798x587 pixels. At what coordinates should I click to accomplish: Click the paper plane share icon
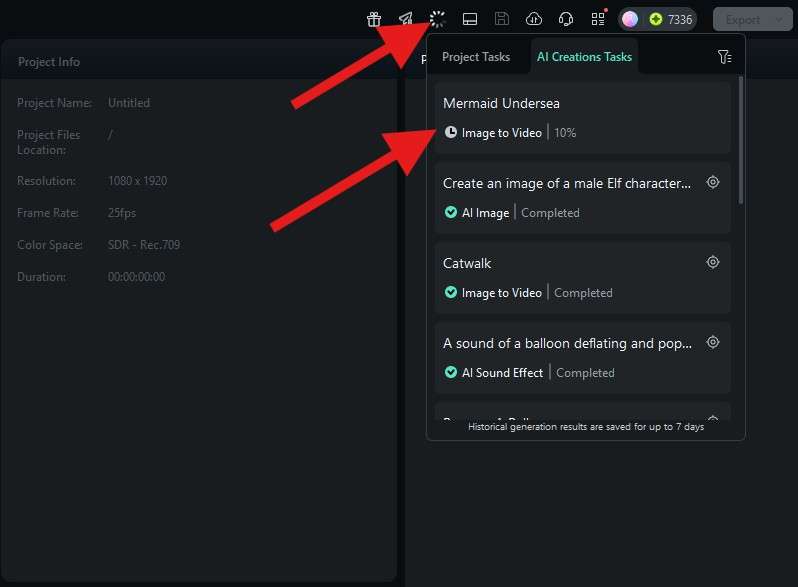point(406,19)
